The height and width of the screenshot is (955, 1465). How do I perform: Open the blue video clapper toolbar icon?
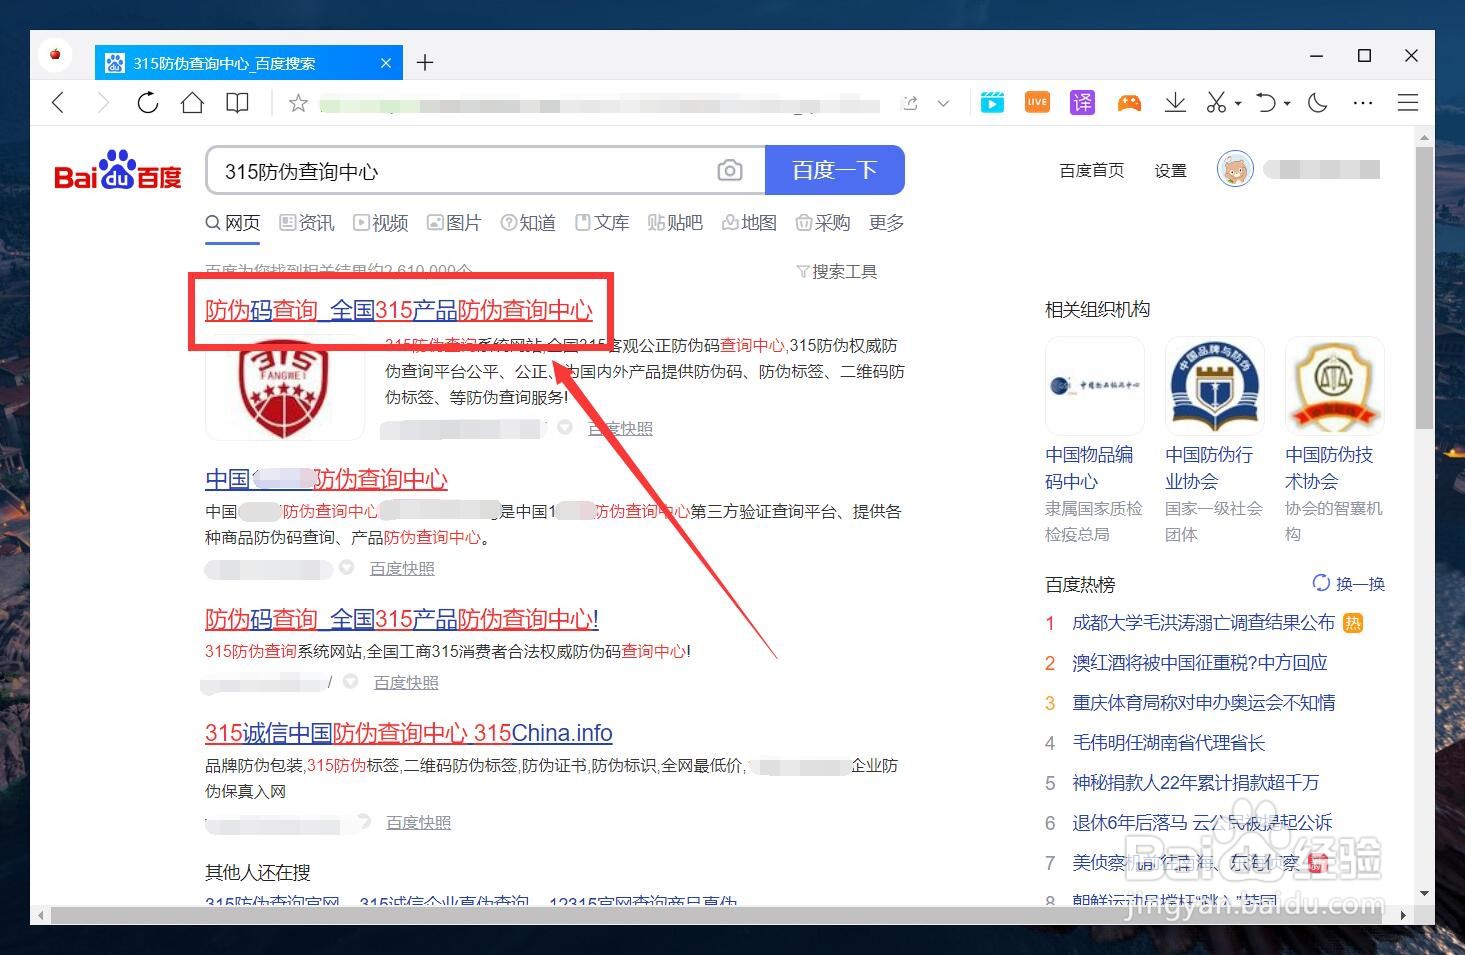pyautogui.click(x=992, y=102)
